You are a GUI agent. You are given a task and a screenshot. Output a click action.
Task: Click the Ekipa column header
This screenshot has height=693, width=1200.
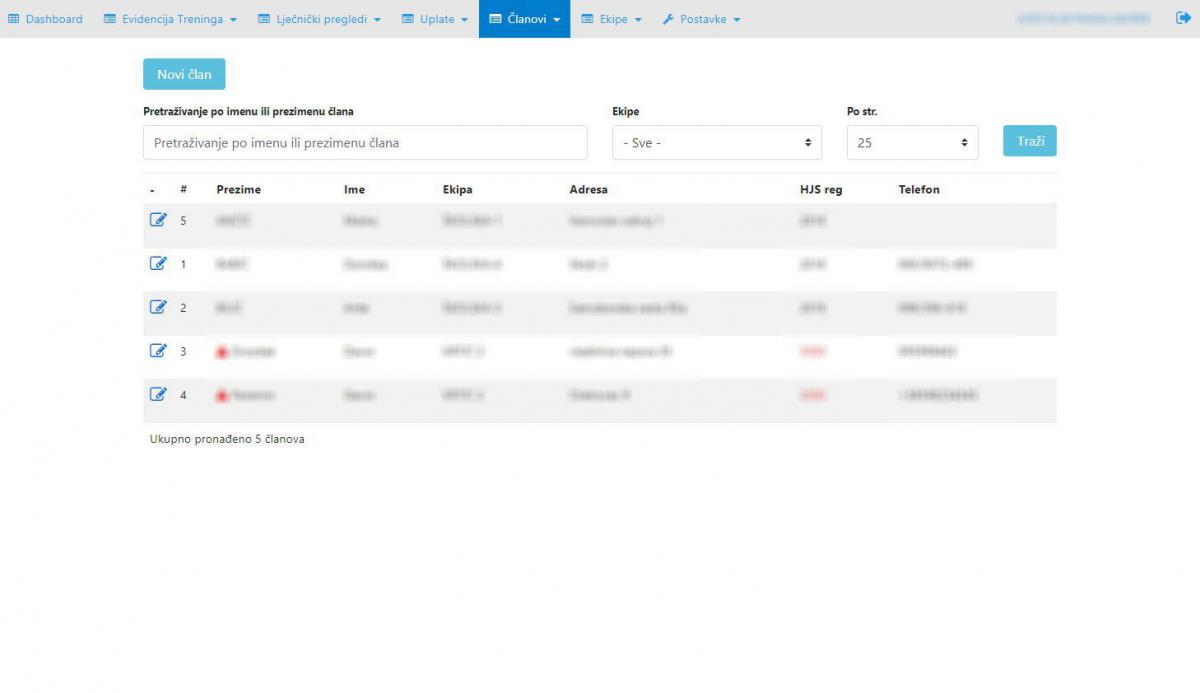pos(458,189)
